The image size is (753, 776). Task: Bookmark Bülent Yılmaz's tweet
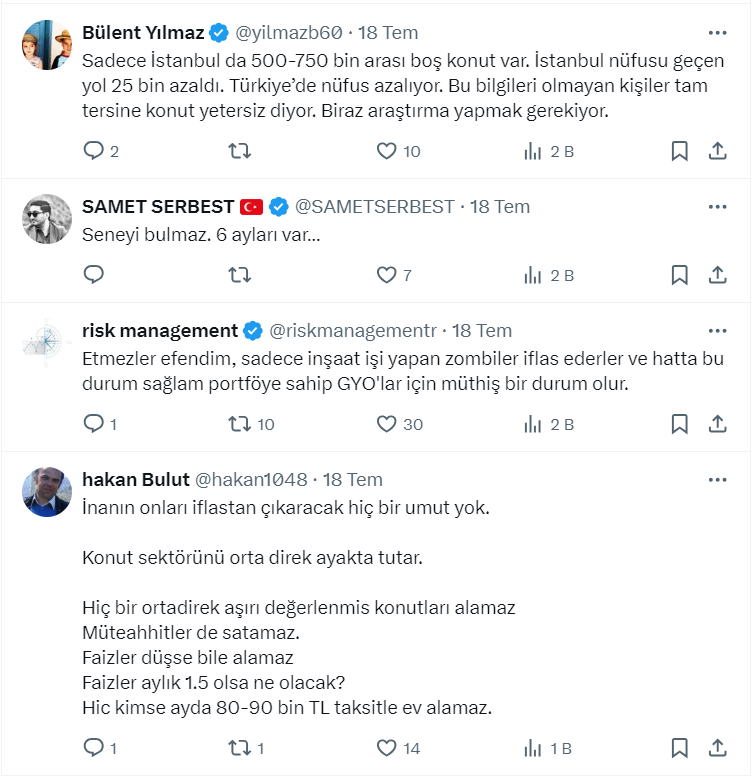tap(679, 151)
